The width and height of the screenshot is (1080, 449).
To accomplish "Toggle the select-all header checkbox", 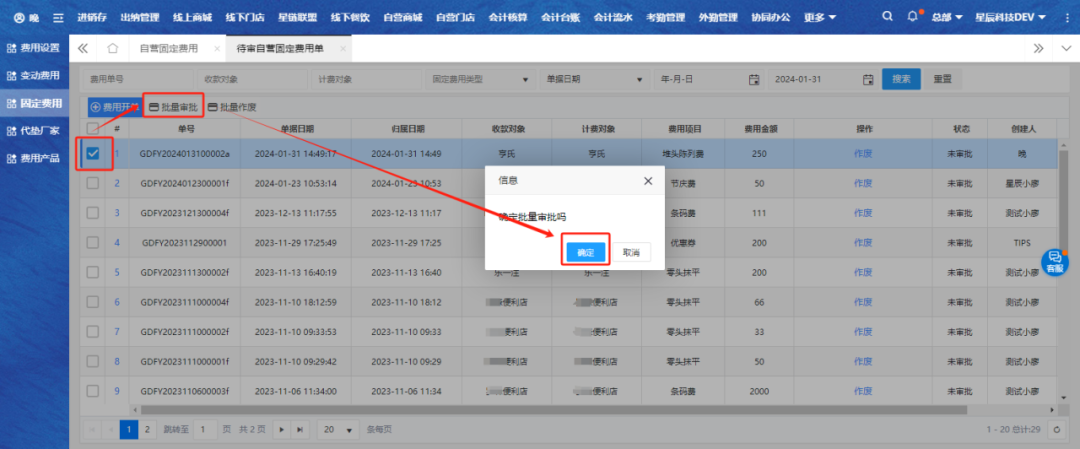I will point(93,128).
